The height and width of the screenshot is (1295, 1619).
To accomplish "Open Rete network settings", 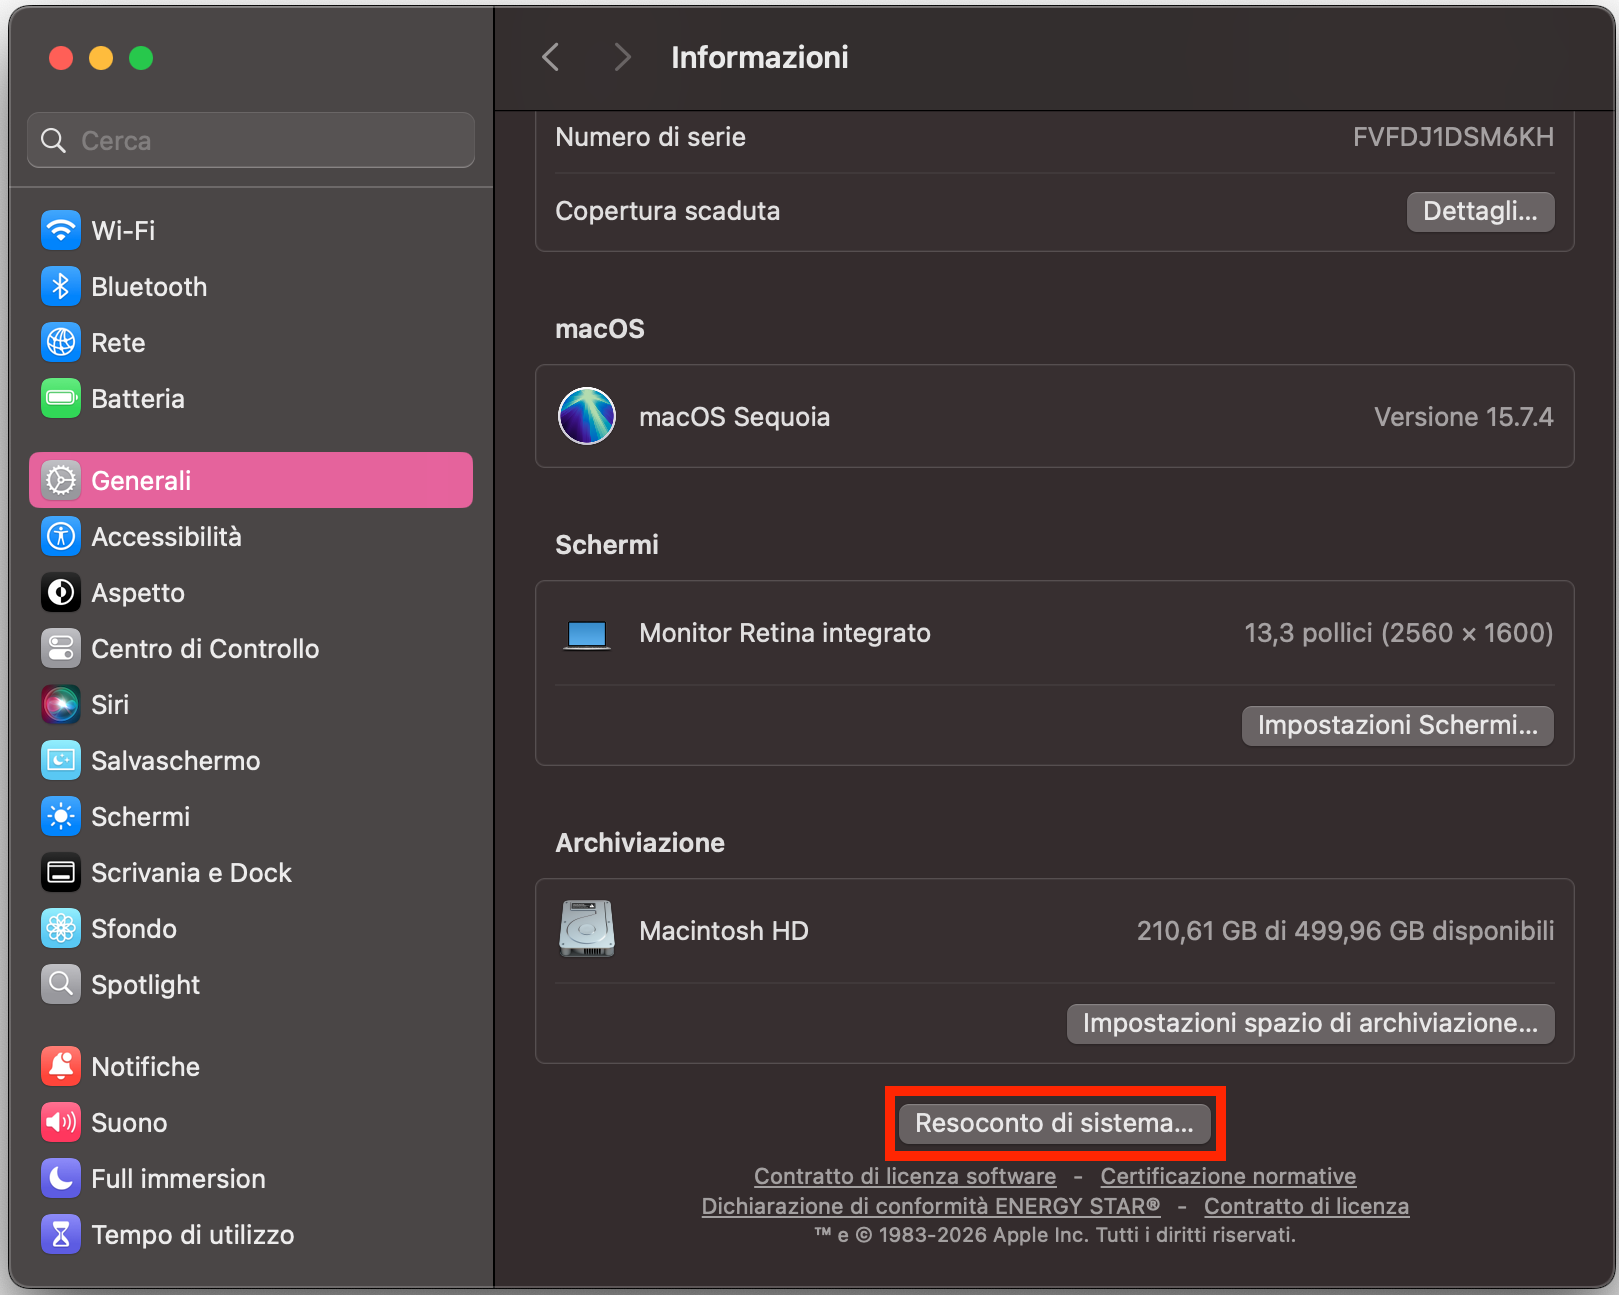I will tap(61, 342).
